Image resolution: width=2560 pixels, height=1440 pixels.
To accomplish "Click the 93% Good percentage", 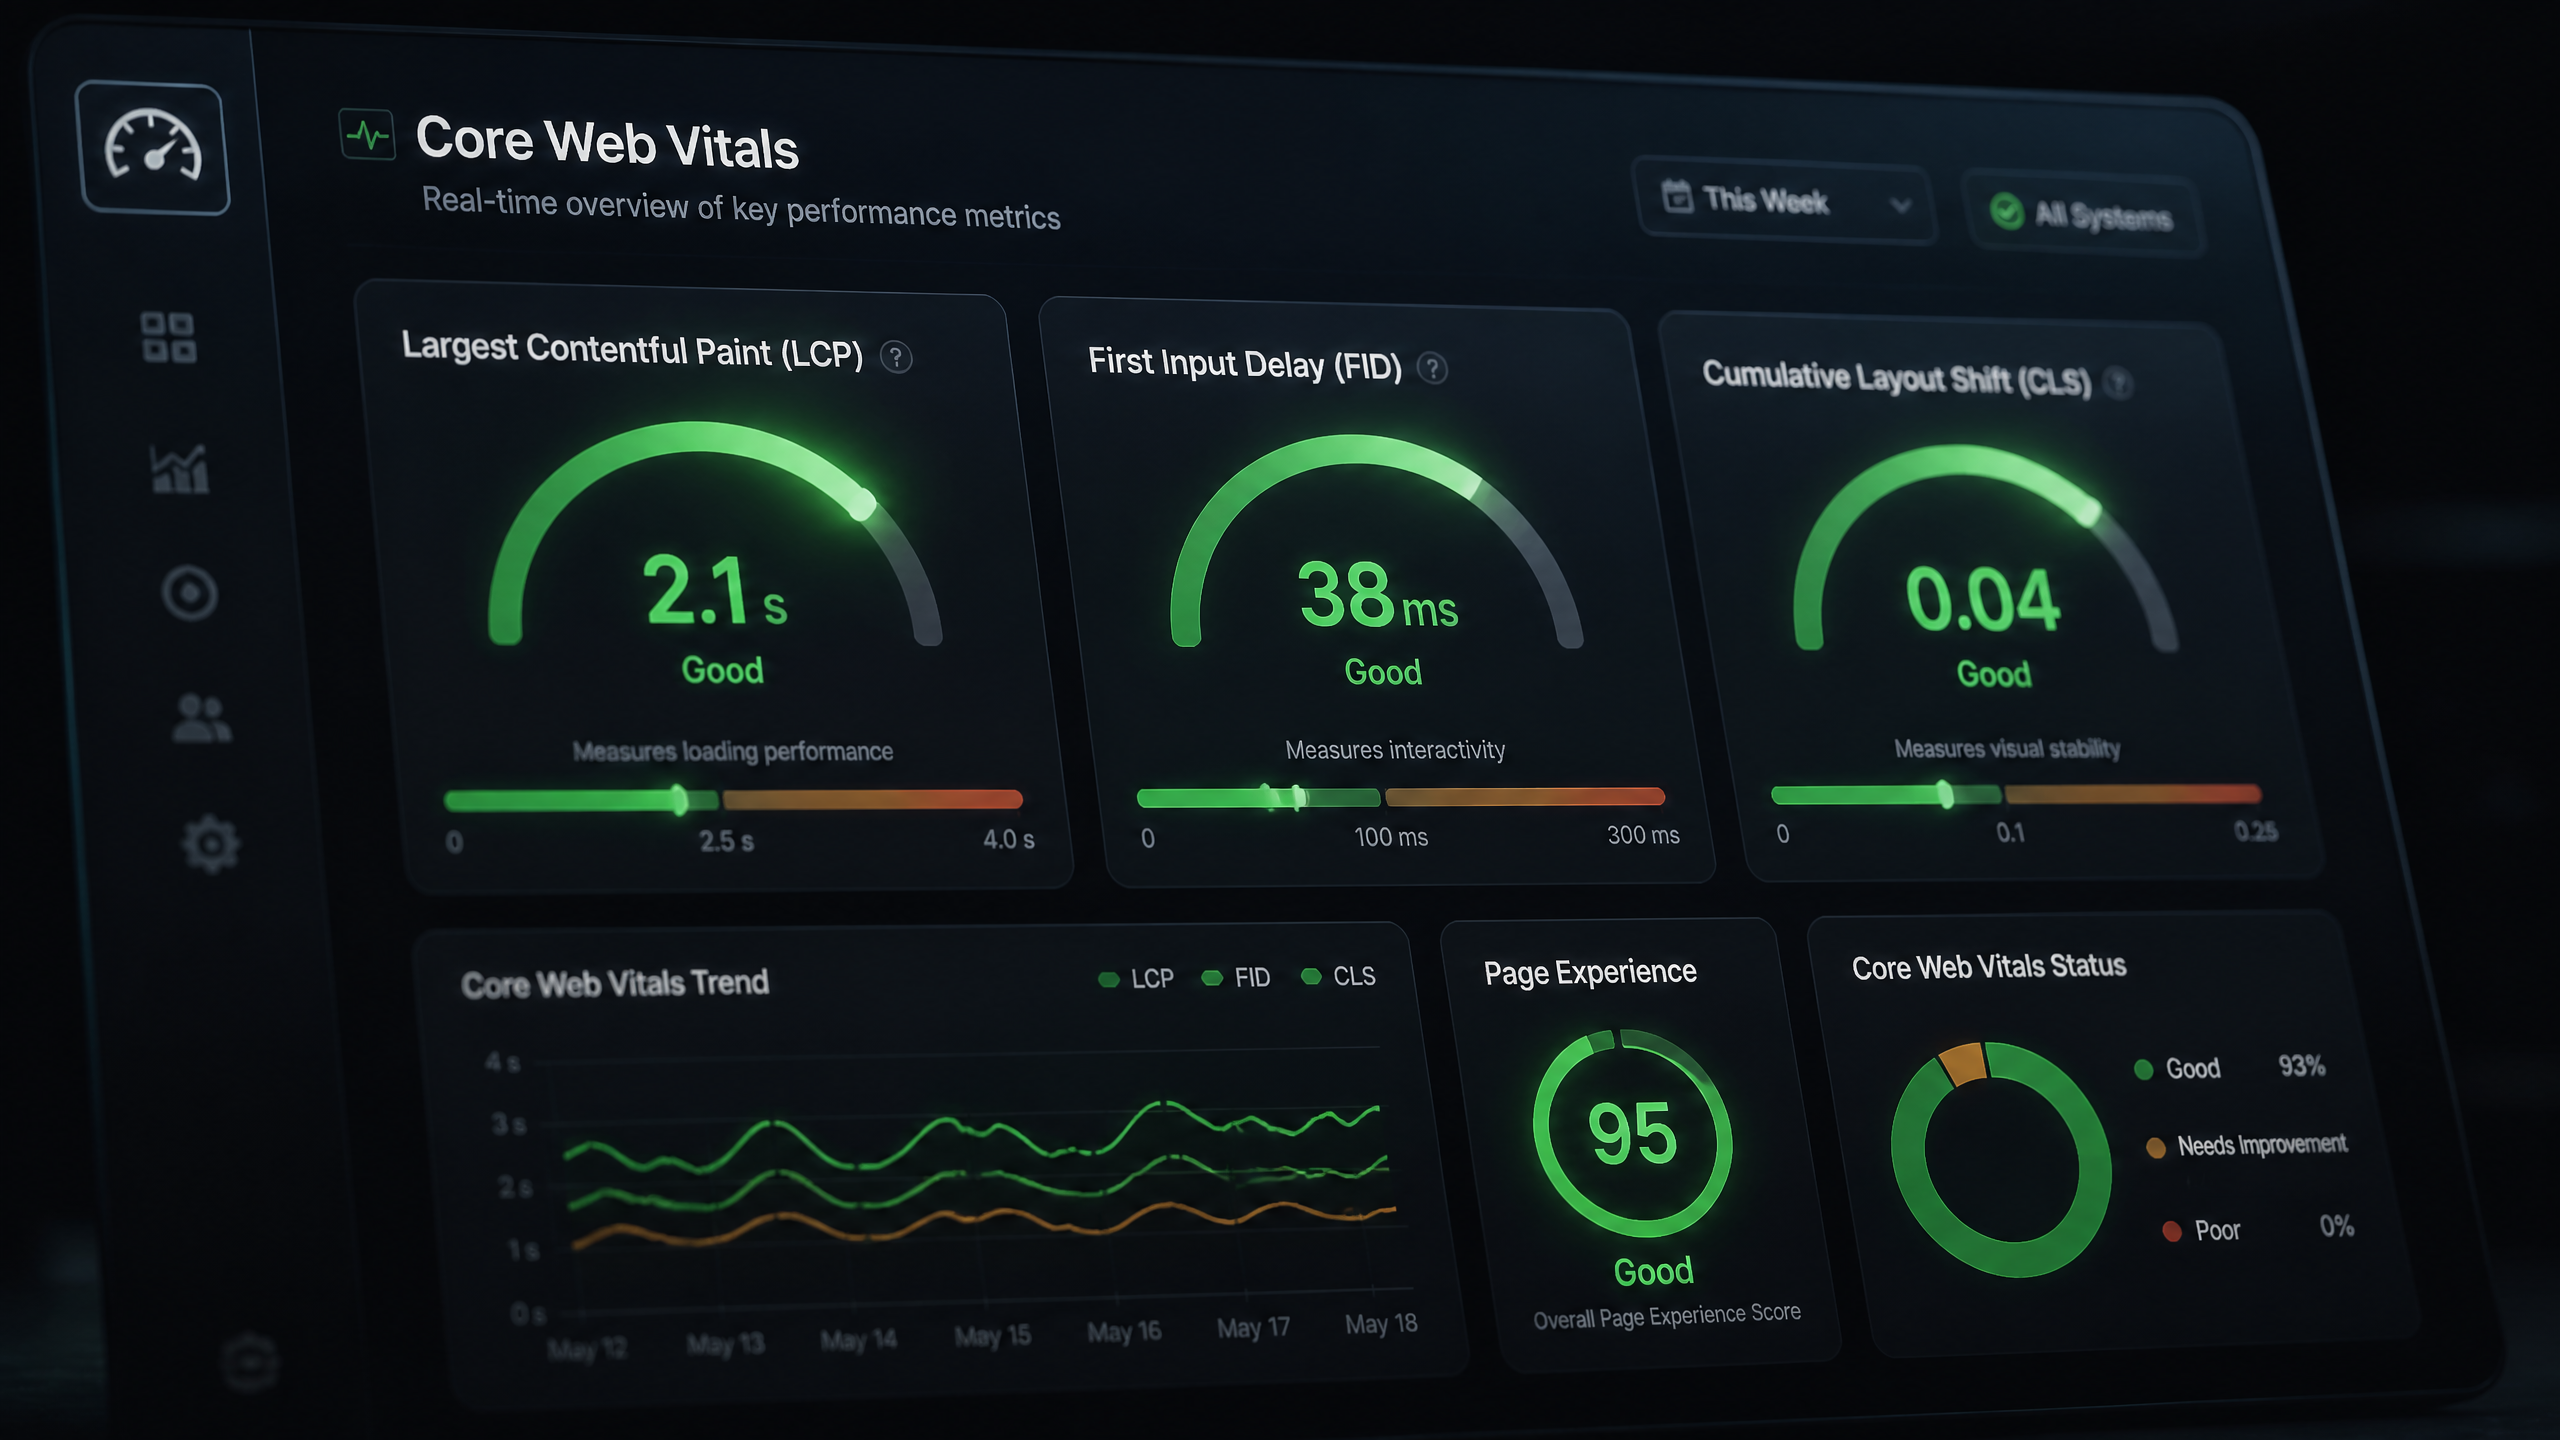I will [2301, 1066].
